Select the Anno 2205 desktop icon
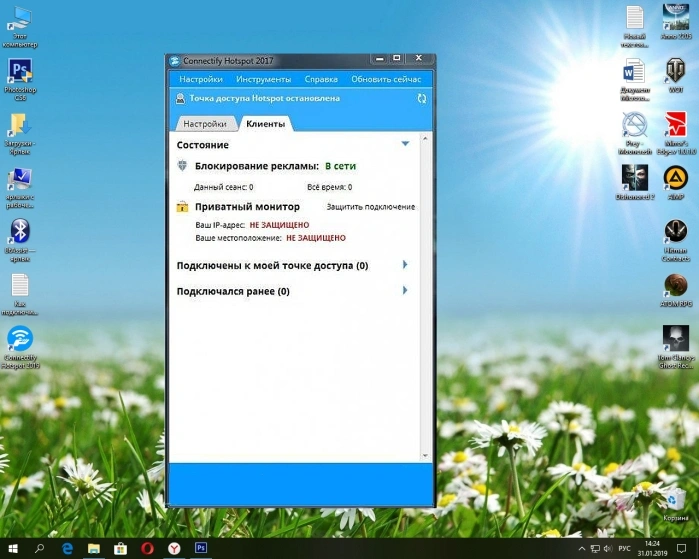The height and width of the screenshot is (559, 699). point(676,21)
